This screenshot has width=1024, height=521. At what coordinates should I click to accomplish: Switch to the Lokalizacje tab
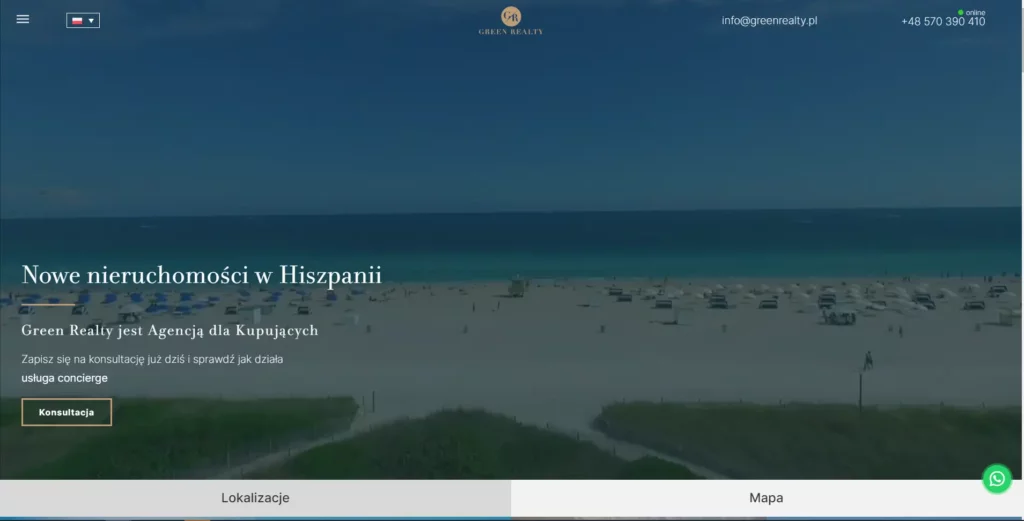tap(255, 498)
